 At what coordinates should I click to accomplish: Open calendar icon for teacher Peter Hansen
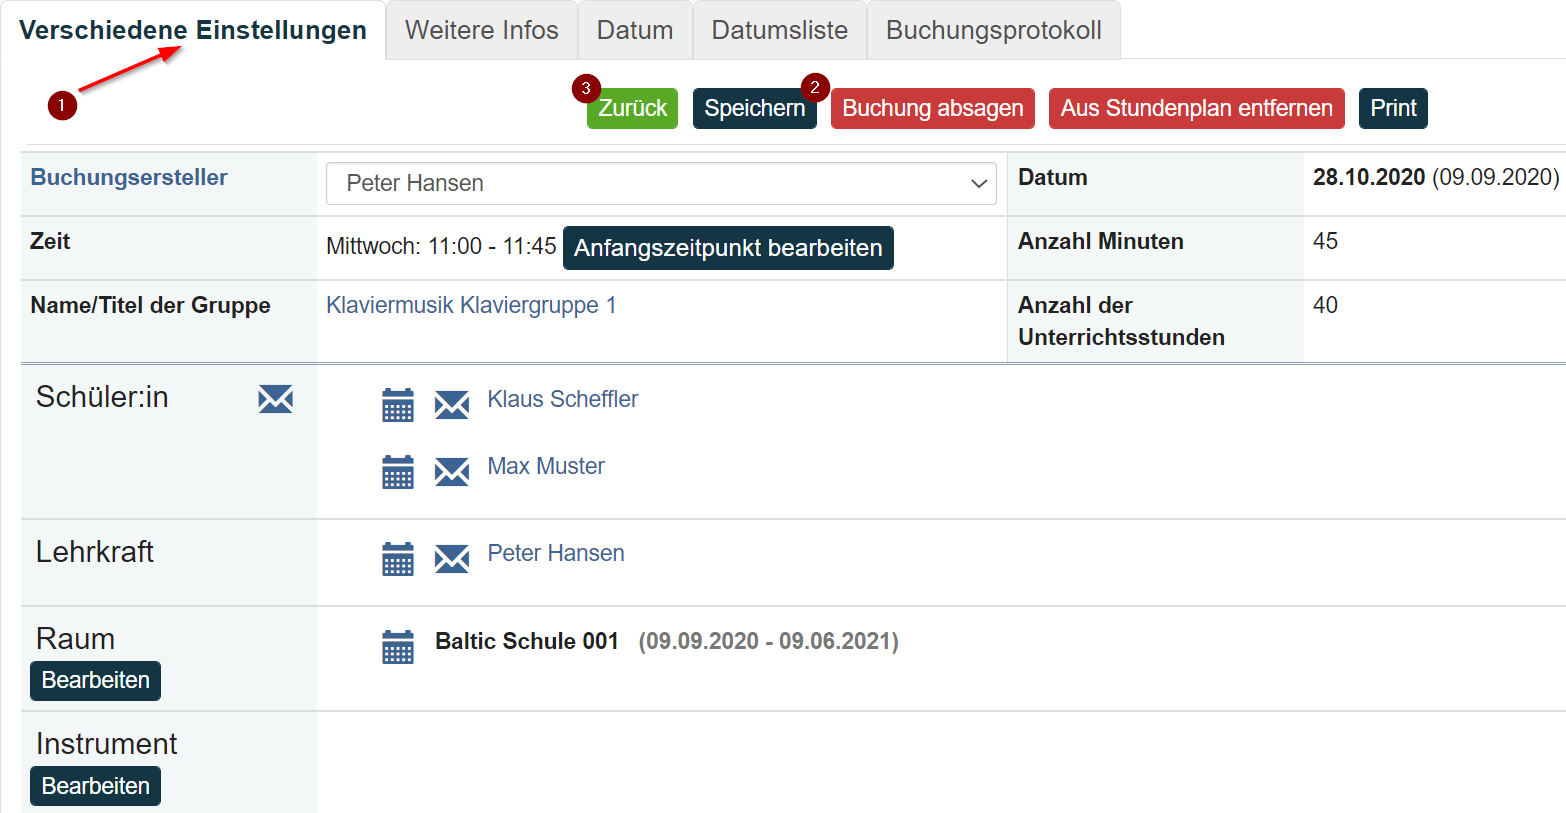tap(398, 559)
